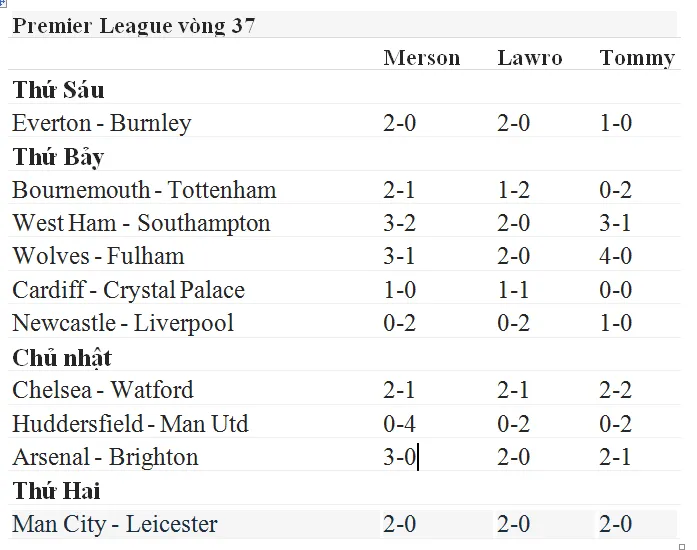Click the 'Thứ Bảy' day heading
The image size is (697, 550).
[x=58, y=157]
